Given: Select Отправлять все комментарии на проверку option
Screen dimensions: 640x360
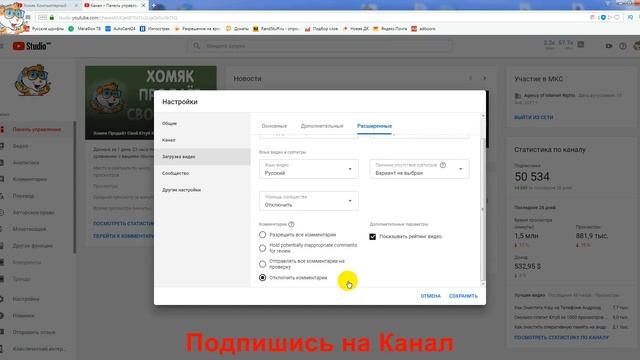Looking at the screenshot, I should coord(262,264).
